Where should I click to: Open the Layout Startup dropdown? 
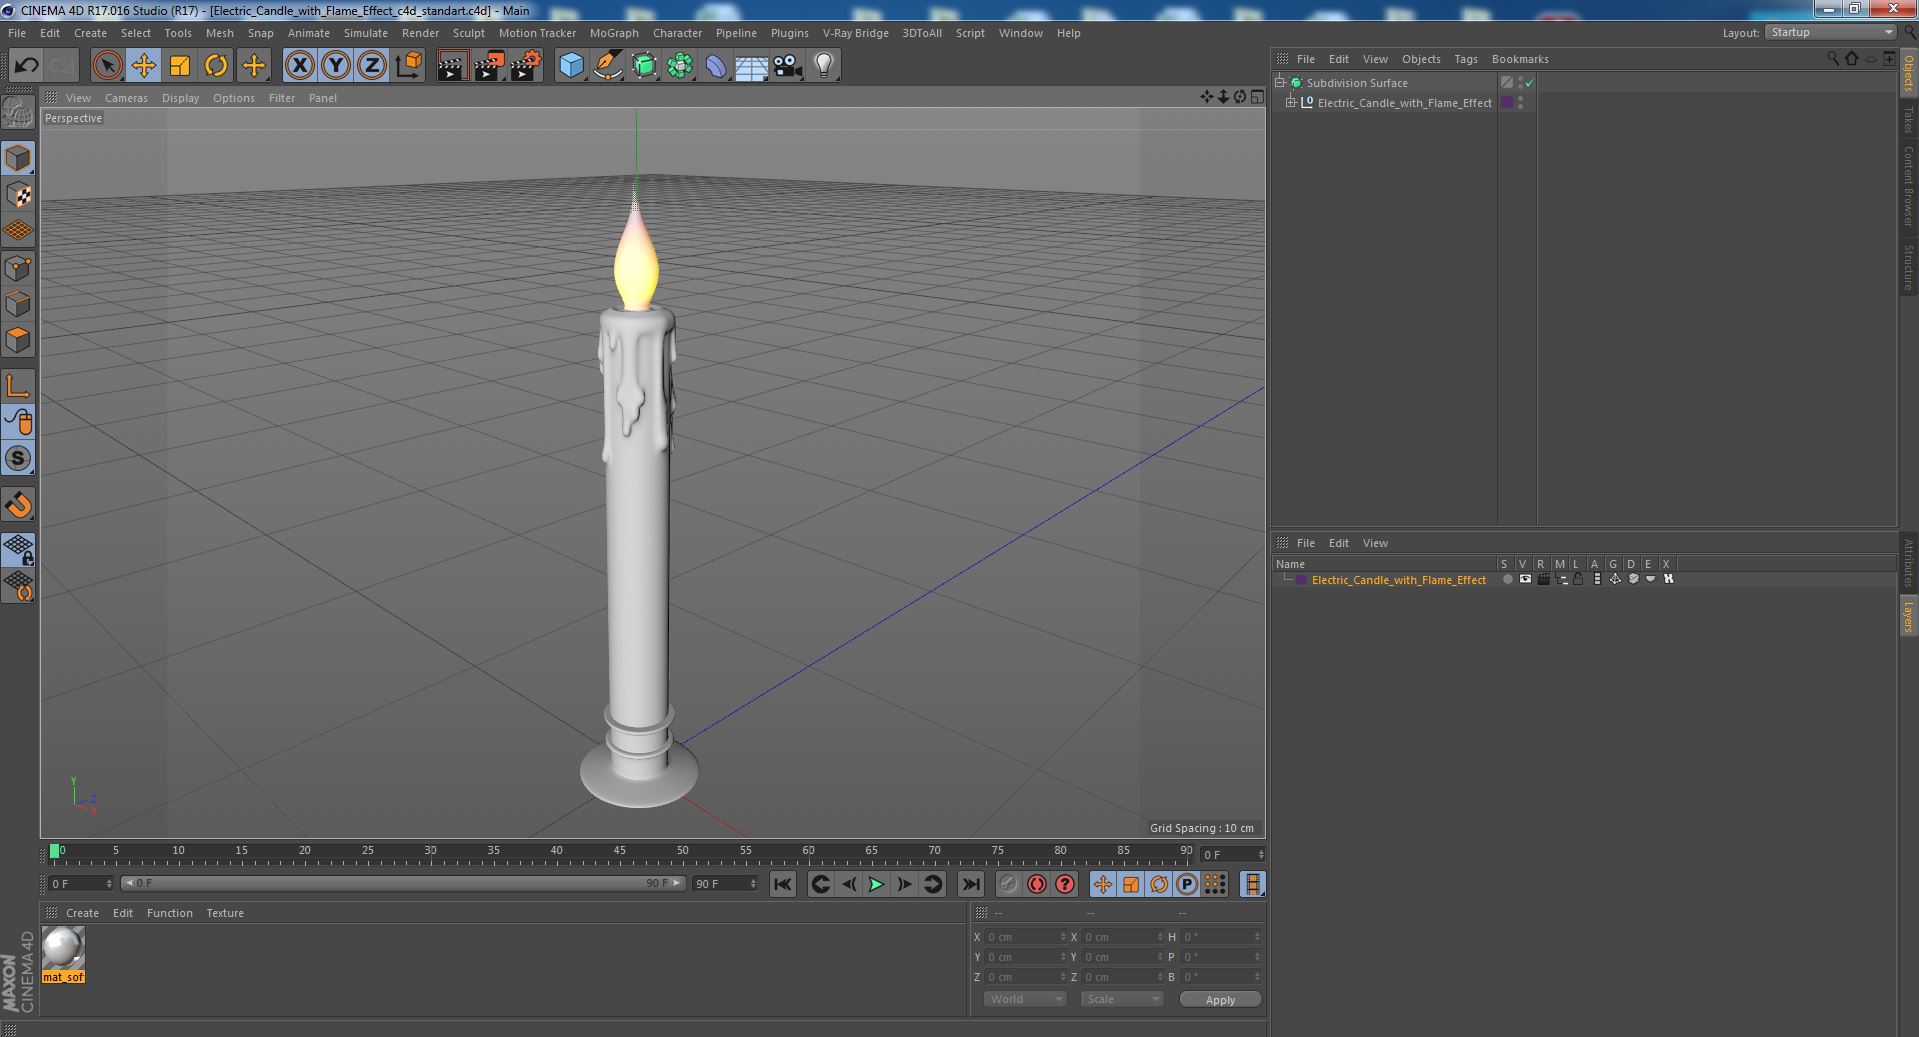click(x=1830, y=33)
